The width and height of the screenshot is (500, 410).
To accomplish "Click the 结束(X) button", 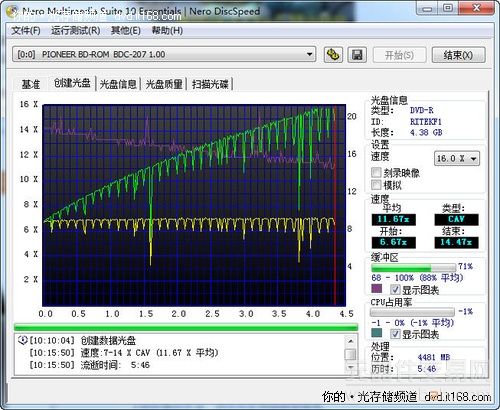I will [458, 55].
